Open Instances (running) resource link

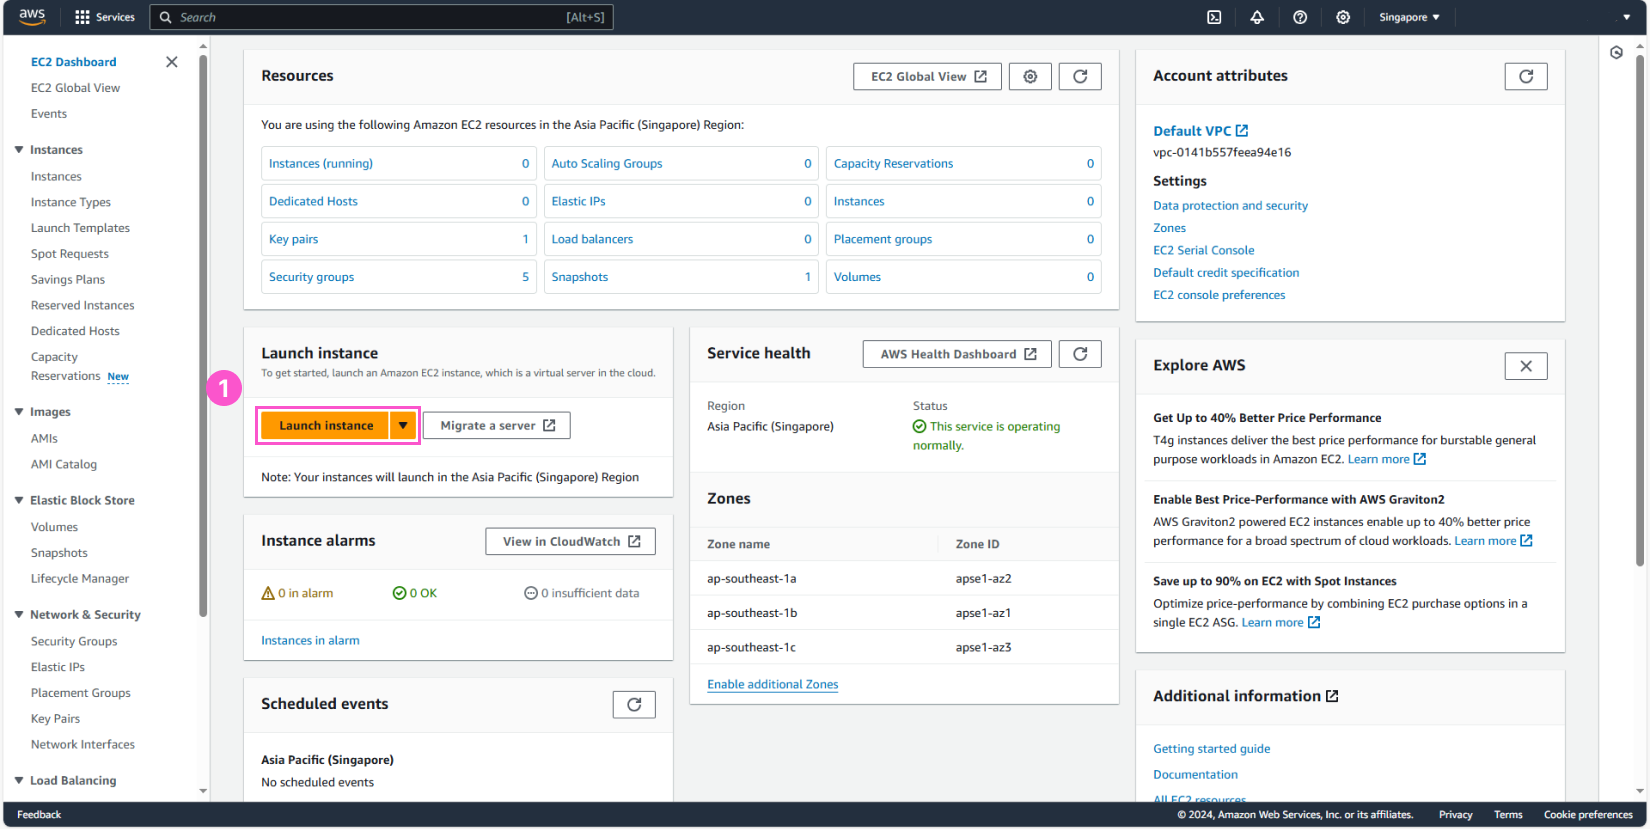pos(321,164)
